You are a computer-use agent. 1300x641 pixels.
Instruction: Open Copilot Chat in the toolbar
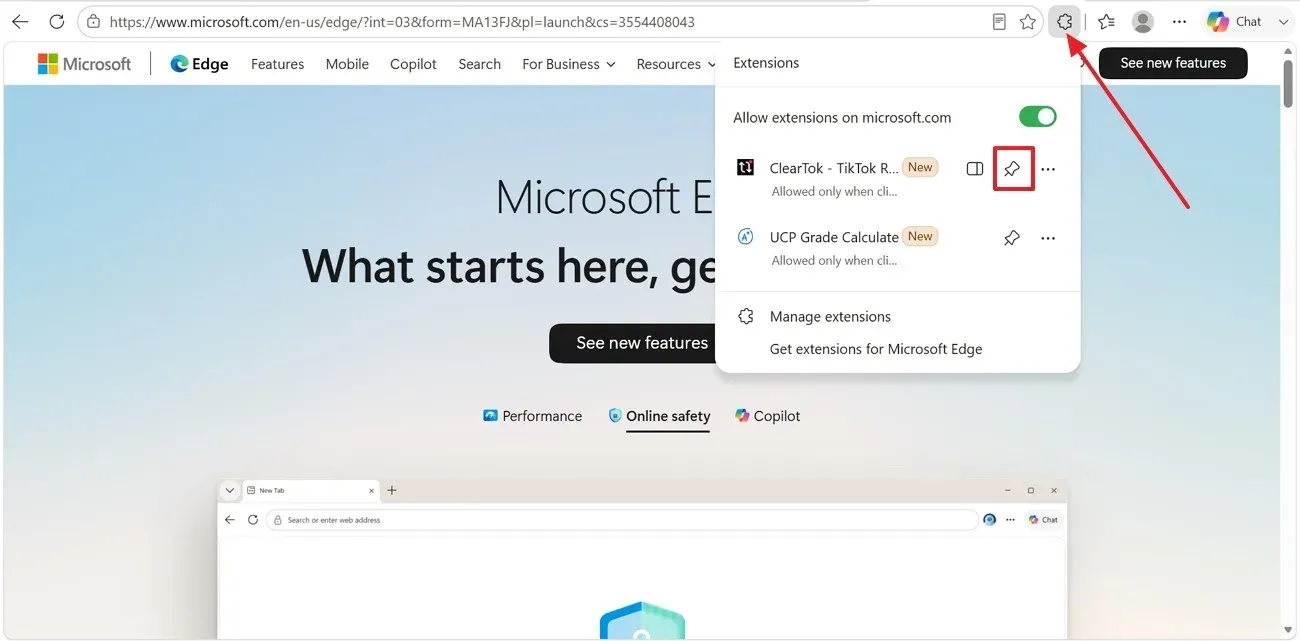coord(1234,21)
